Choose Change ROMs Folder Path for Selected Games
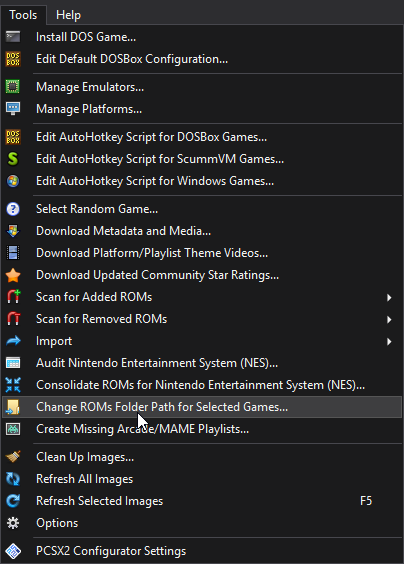Image resolution: width=404 pixels, height=564 pixels. coord(202,407)
